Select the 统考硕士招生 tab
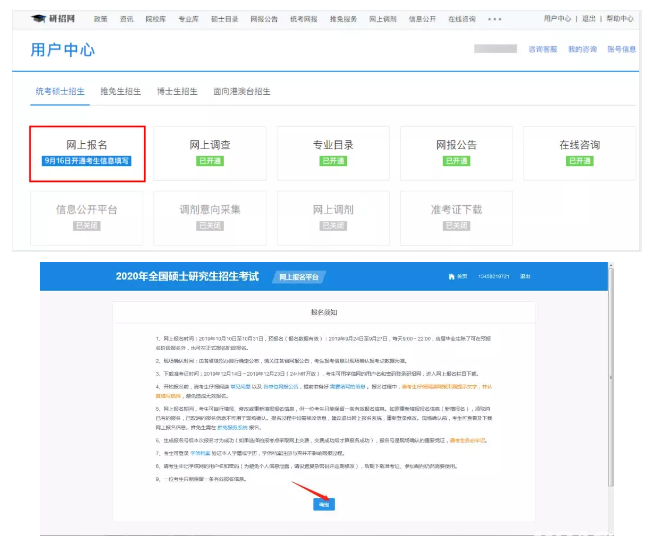Screen dimensions: 664x554 (59, 92)
